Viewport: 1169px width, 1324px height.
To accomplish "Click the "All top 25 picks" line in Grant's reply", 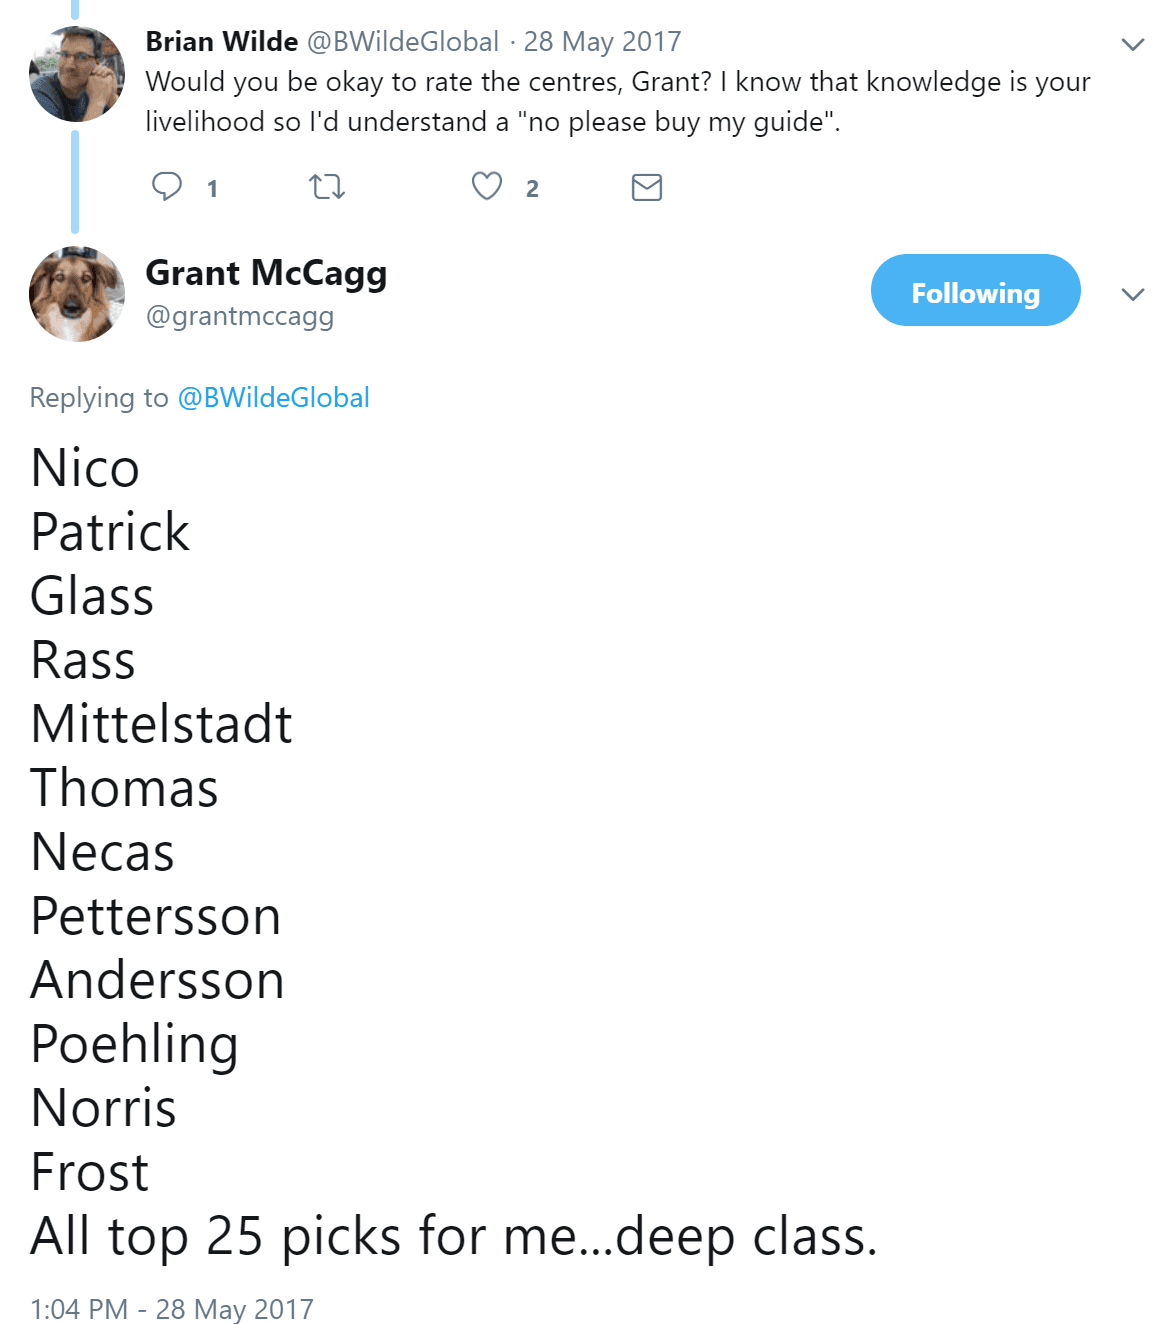I will pos(453,1236).
